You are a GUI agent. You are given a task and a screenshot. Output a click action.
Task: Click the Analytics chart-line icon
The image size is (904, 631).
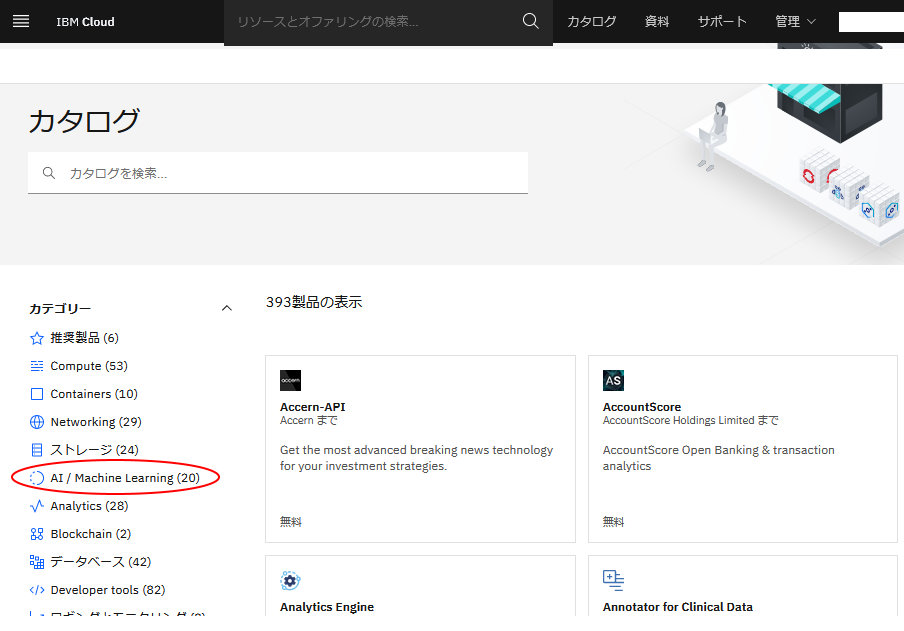click(37, 506)
